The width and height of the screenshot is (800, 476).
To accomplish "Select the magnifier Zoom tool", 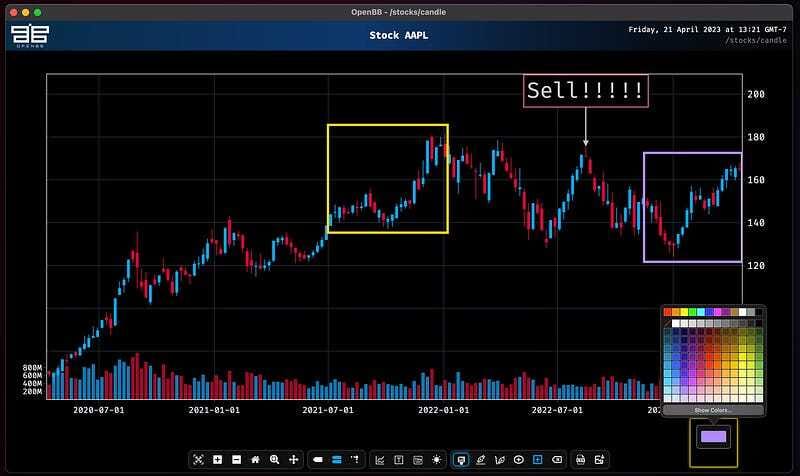I will pos(274,460).
